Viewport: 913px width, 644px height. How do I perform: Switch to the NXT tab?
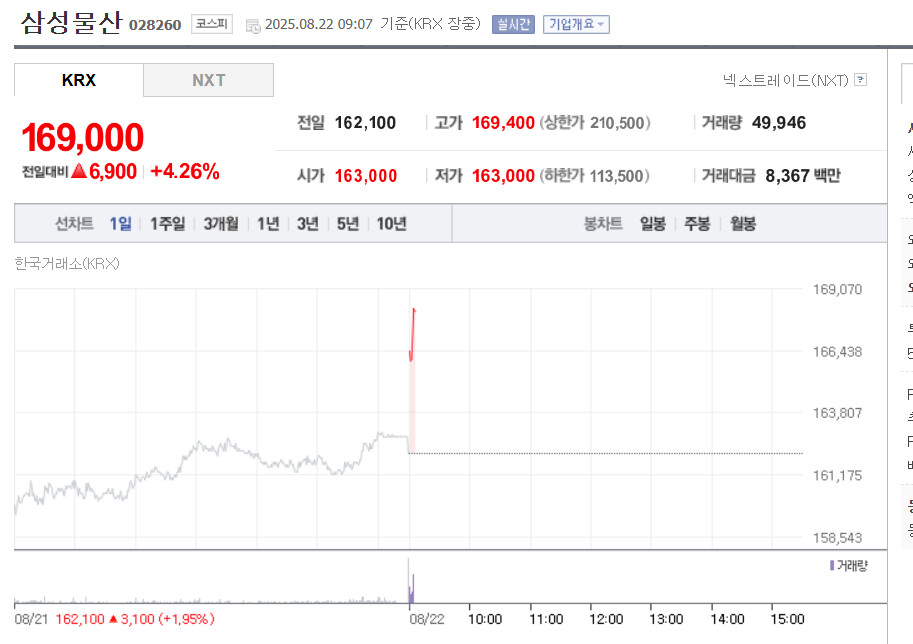[x=208, y=80]
